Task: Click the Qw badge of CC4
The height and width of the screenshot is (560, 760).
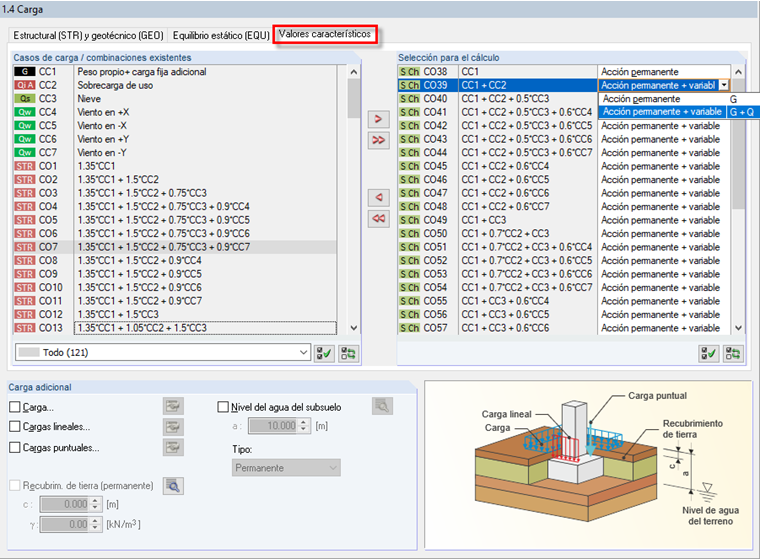Action: click(25, 112)
